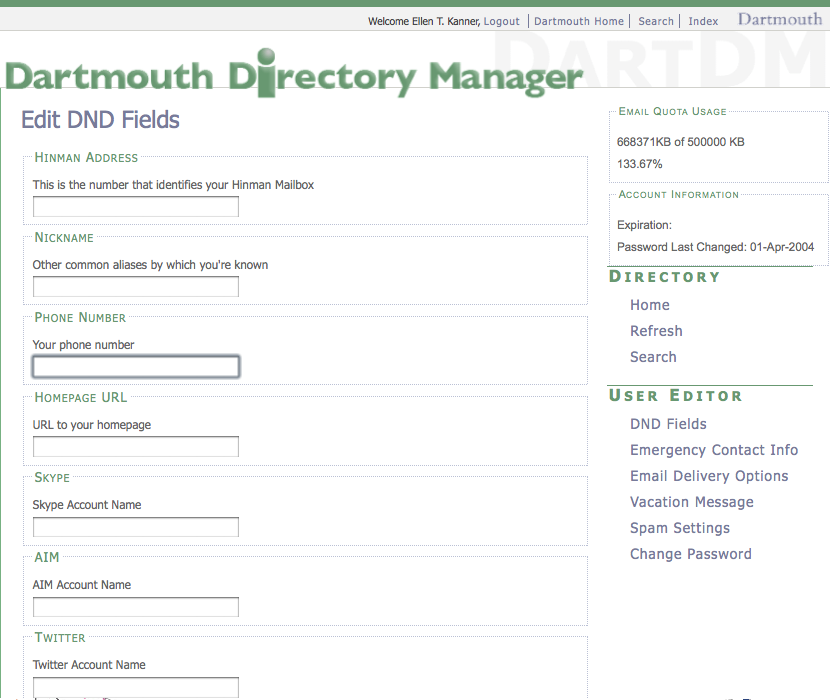830x700 pixels.
Task: Focus the Hinman Address input field
Action: coord(136,207)
